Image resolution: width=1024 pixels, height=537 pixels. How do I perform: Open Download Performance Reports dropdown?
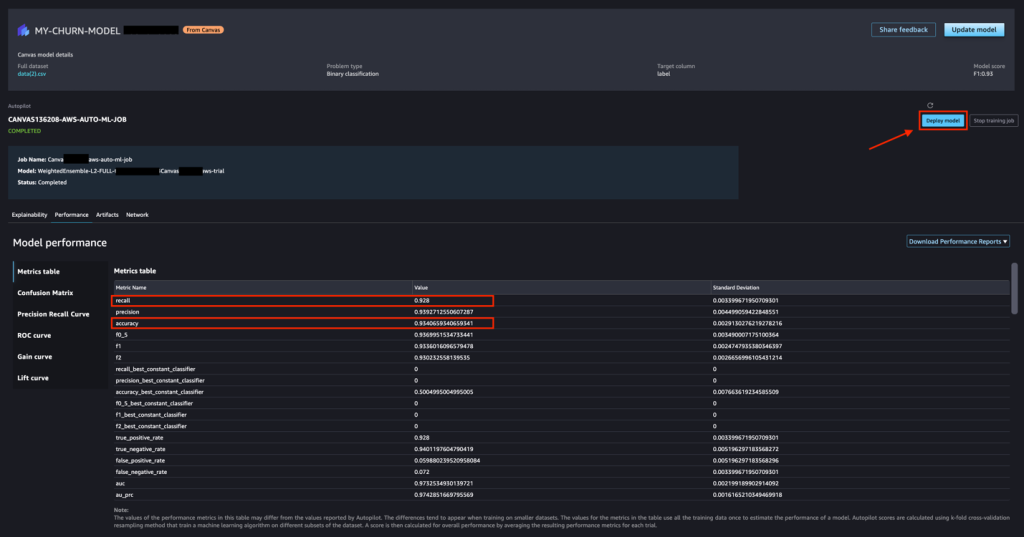point(958,242)
